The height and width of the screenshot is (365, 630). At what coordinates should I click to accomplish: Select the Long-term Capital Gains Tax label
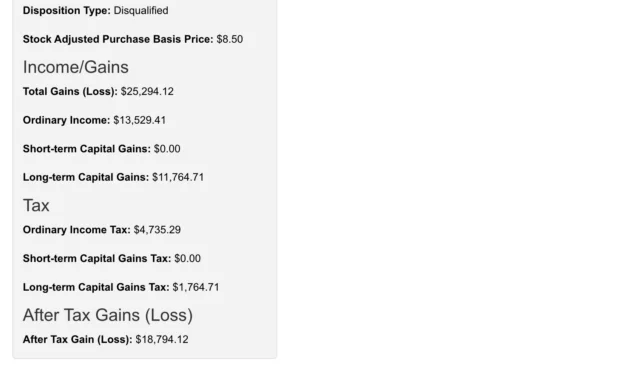(x=96, y=287)
